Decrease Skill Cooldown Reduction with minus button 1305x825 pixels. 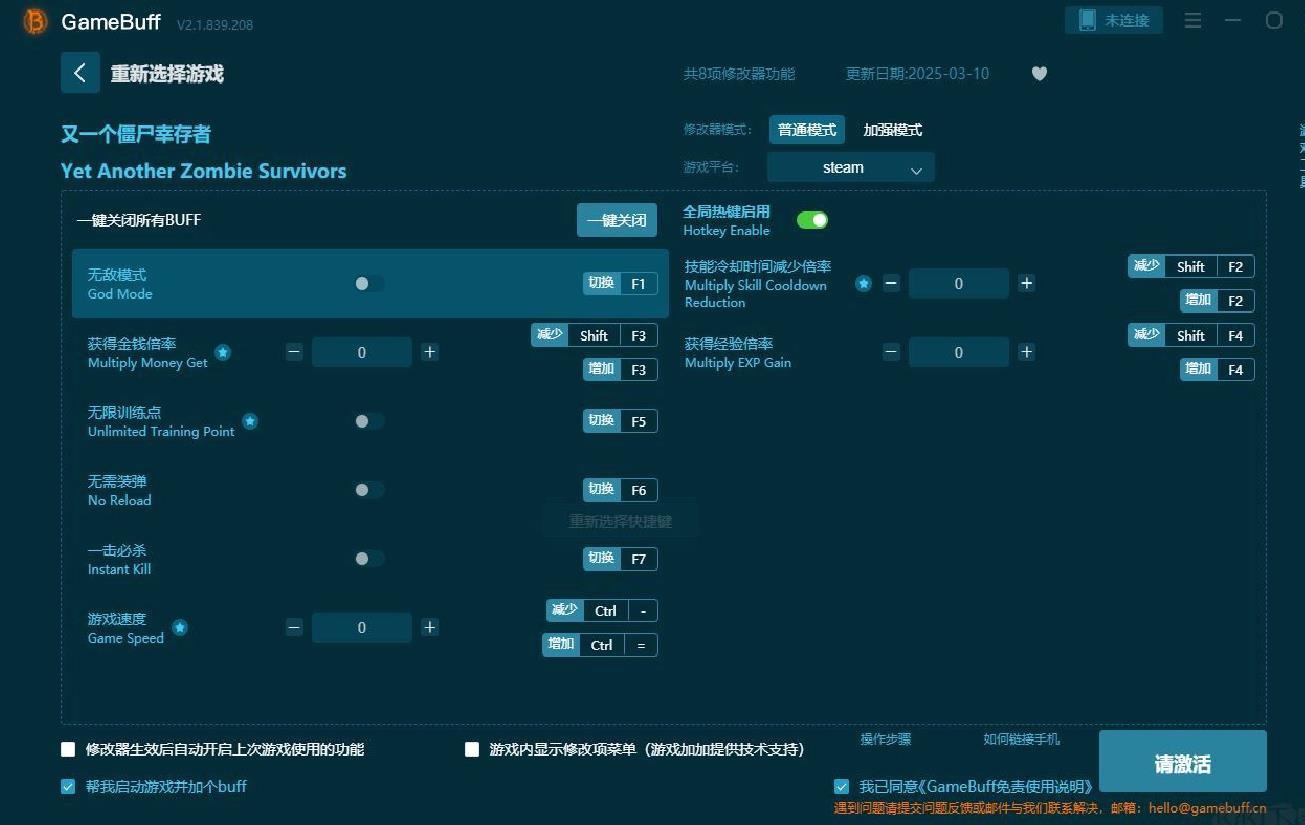tap(891, 283)
